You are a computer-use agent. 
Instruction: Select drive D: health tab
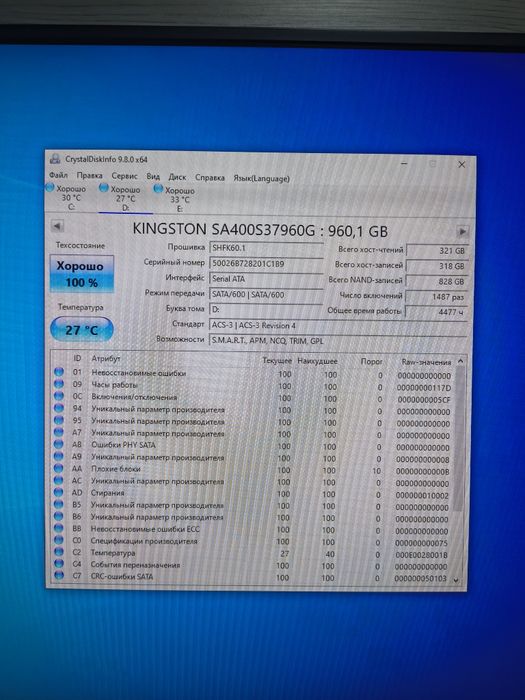(x=125, y=199)
